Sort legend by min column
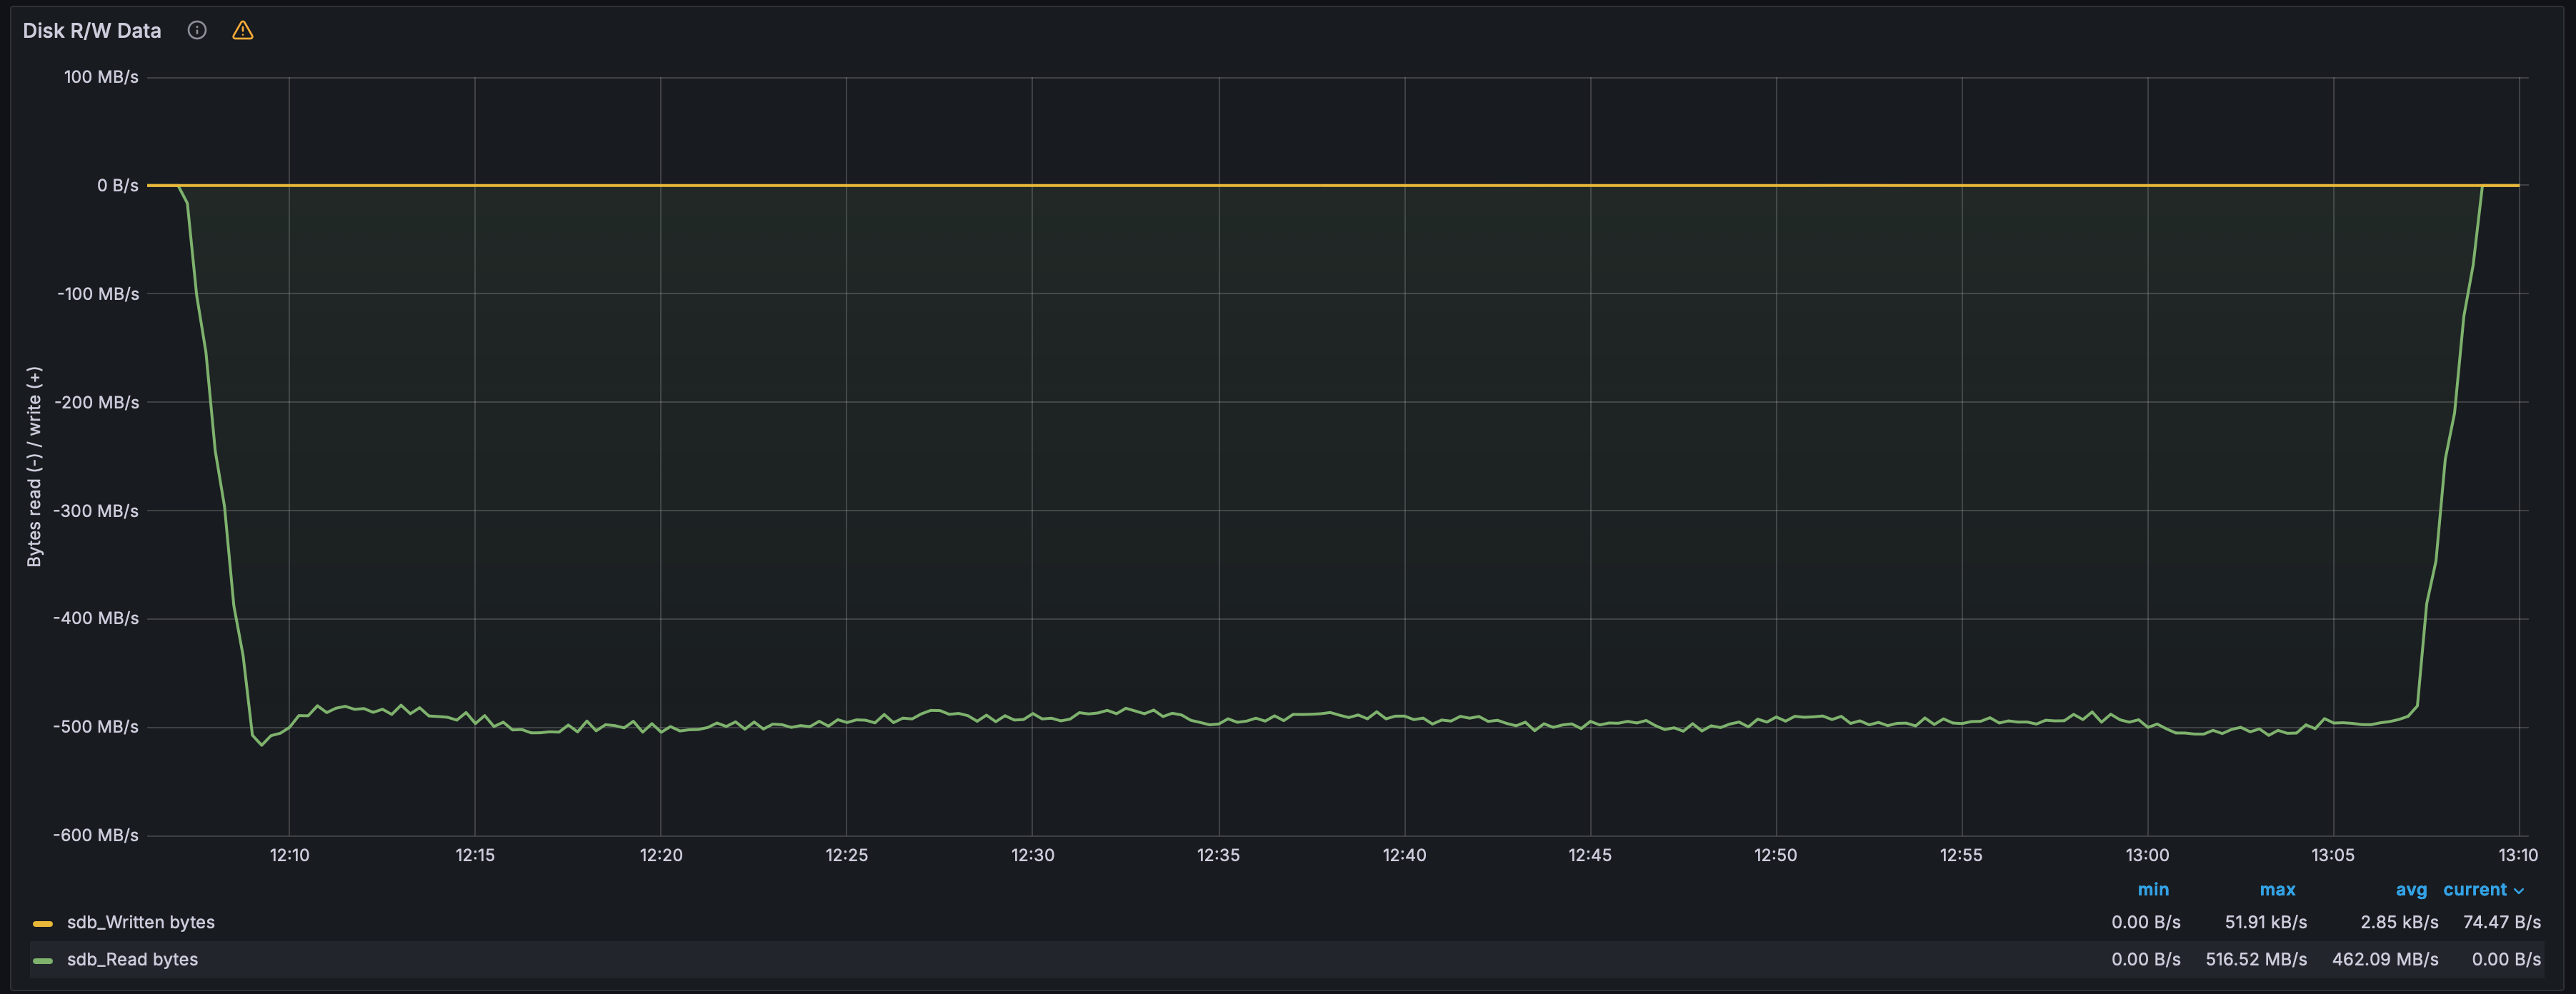This screenshot has height=994, width=2576. (x=2153, y=889)
